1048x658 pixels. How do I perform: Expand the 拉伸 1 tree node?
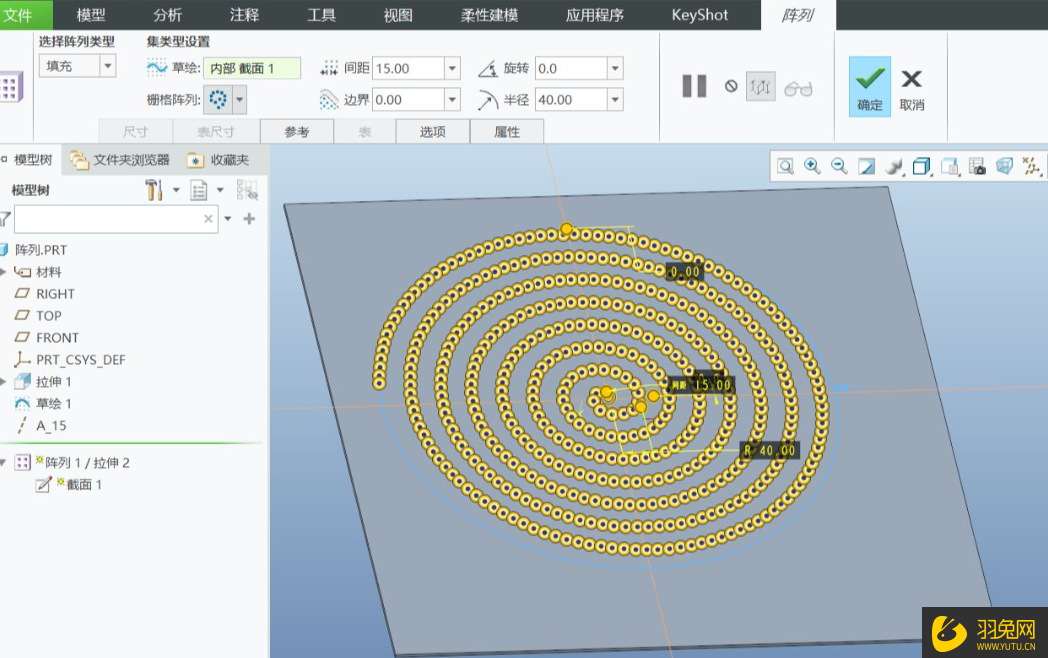tap(5, 382)
